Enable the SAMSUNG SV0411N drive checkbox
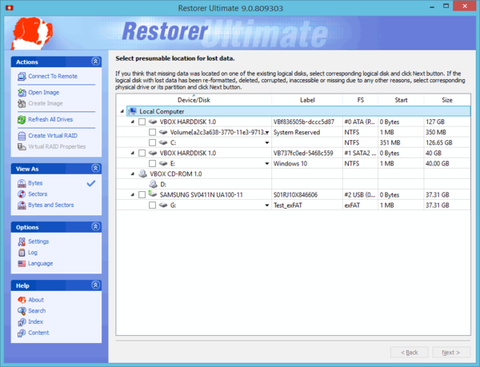 142,195
